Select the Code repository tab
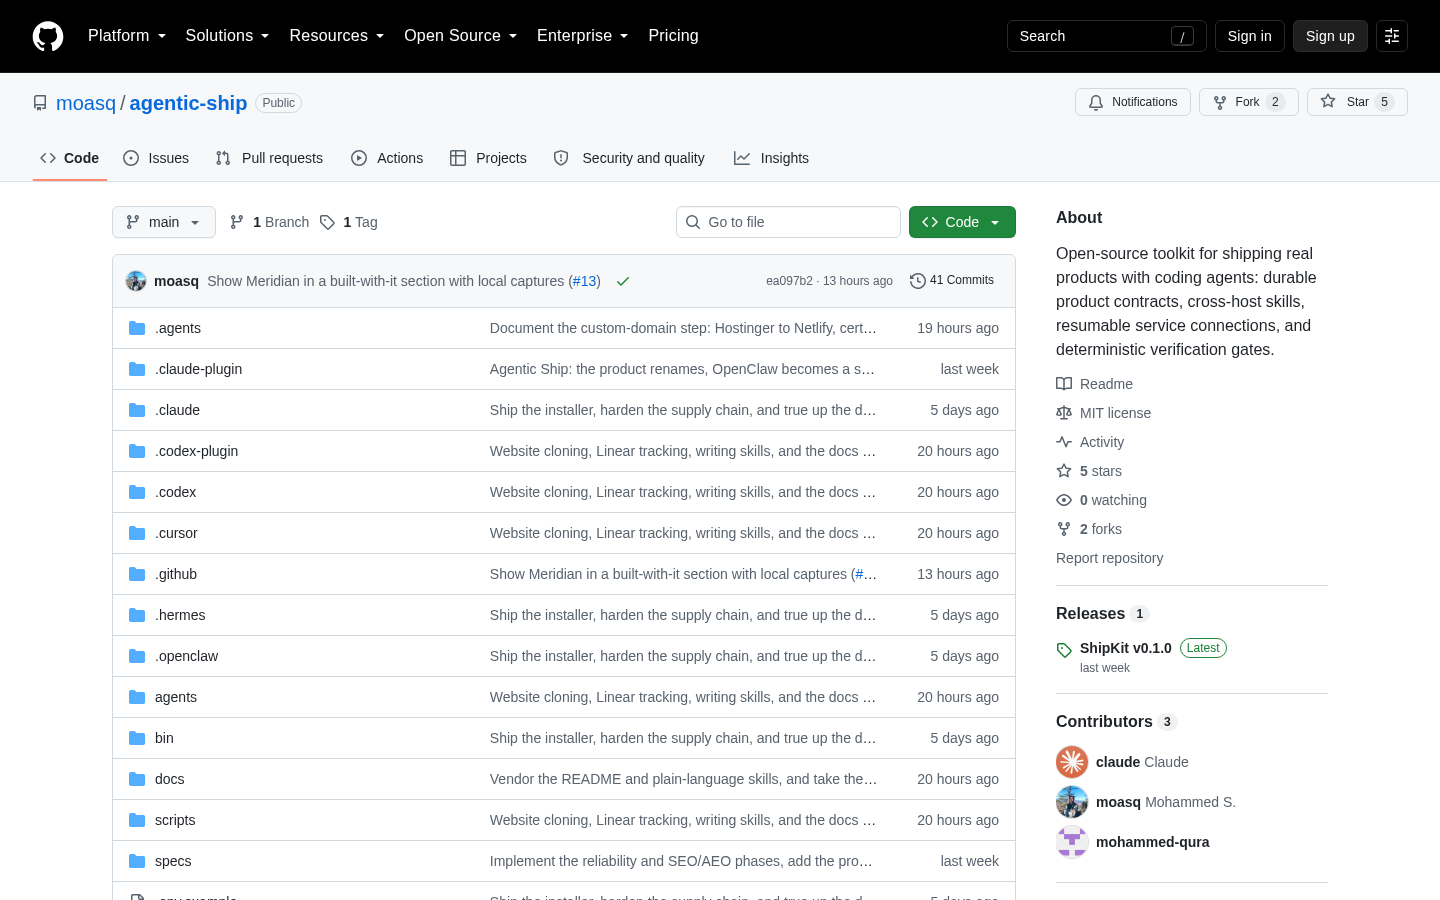 [x=70, y=158]
